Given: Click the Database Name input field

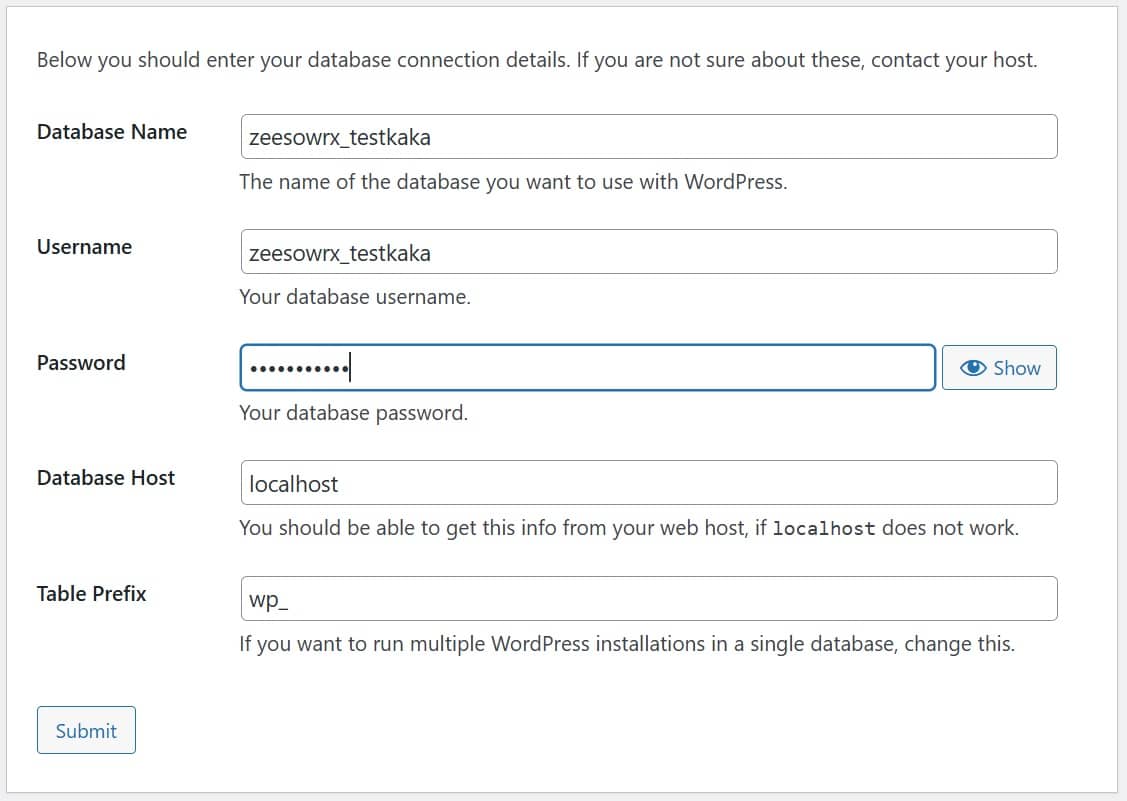Looking at the screenshot, I should click(649, 137).
